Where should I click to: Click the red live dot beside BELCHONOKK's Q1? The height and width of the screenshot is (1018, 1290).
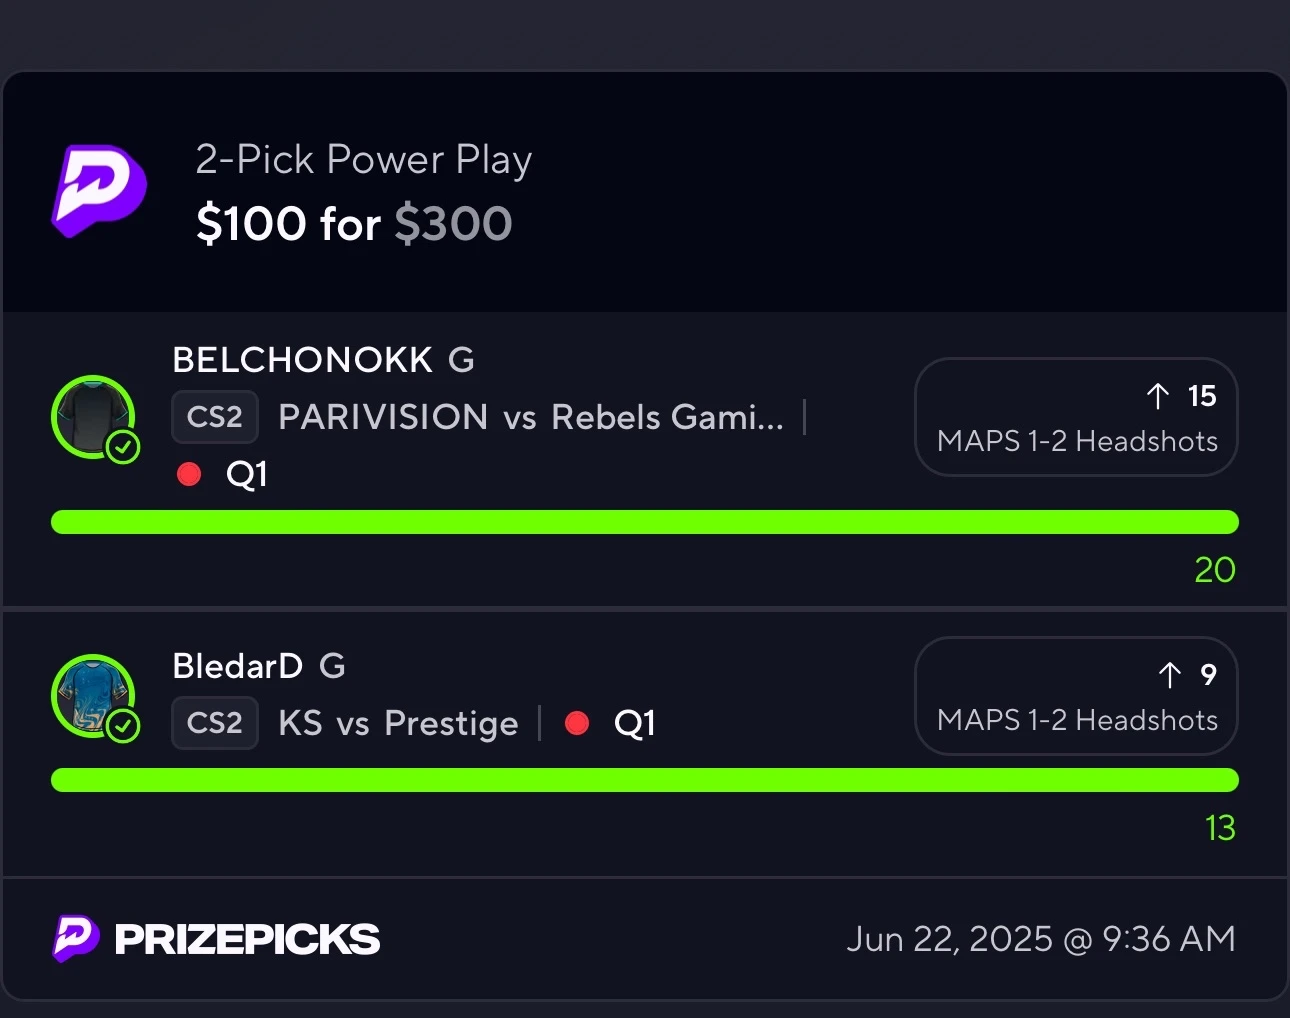[x=189, y=473]
